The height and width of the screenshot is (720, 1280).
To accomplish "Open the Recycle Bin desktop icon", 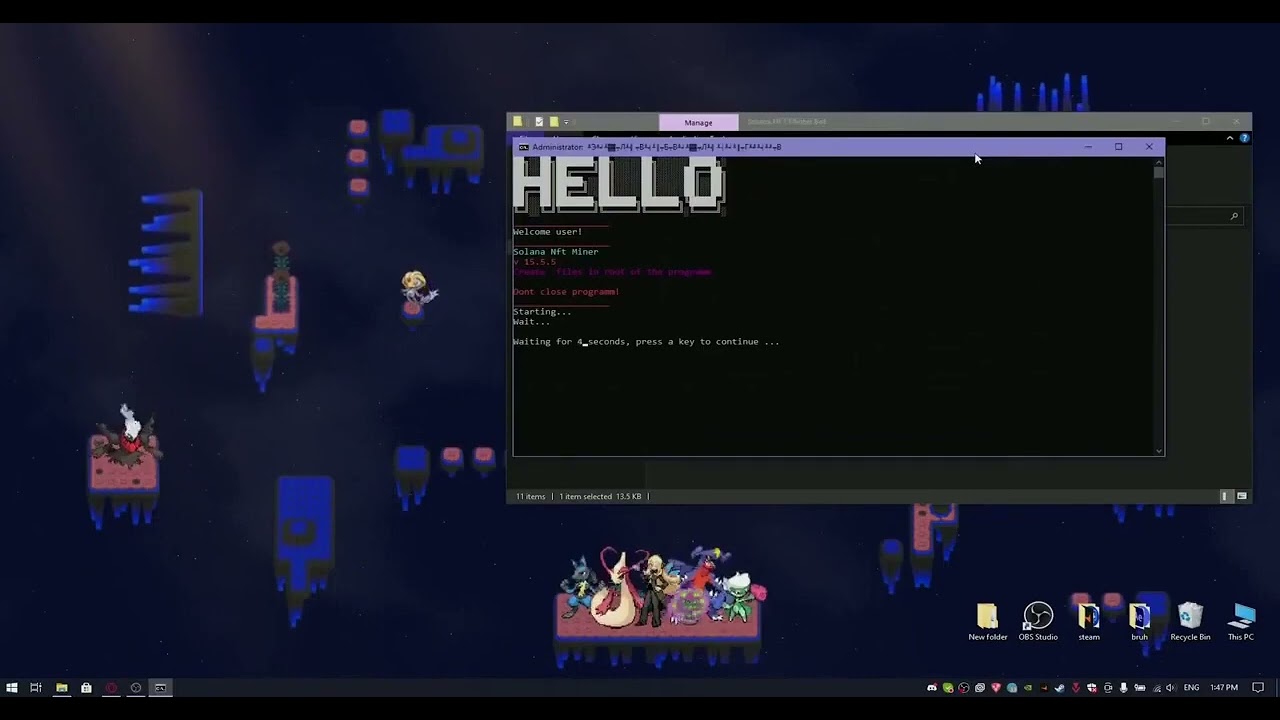I will pos(1190,622).
